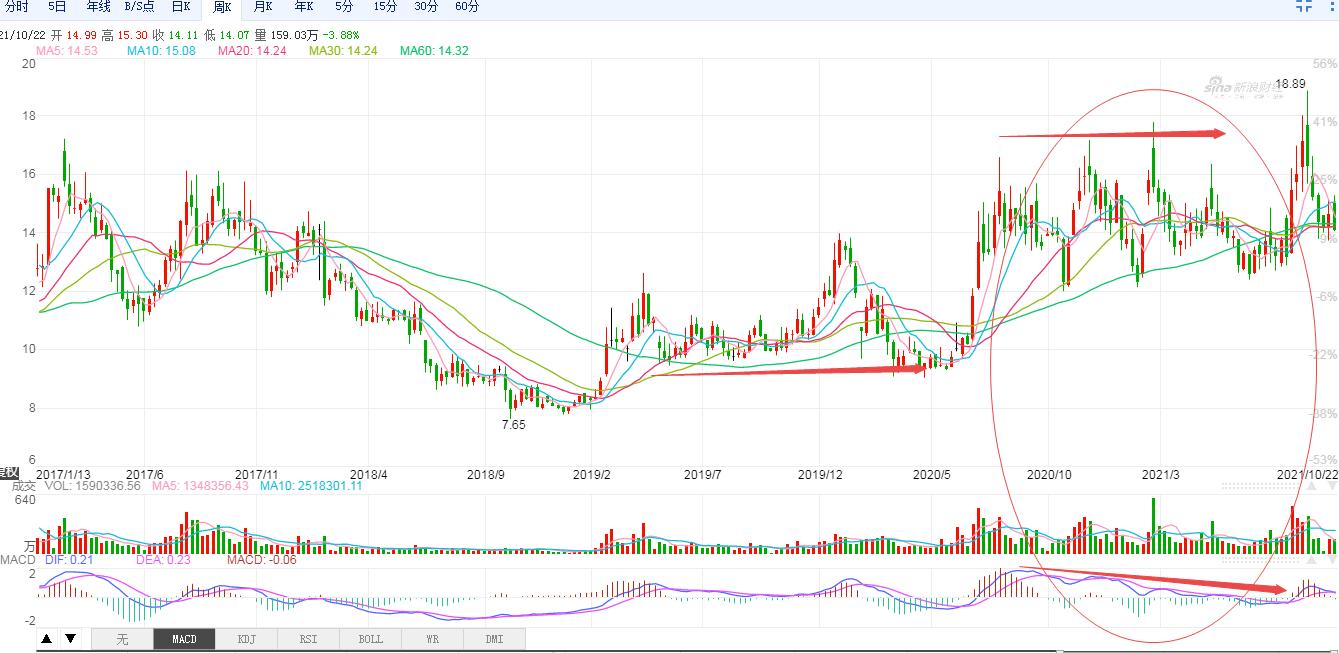Screen dimensions: 1339x653
Task: Exit fullscreen with the collapse icon
Action: coord(1304,6)
